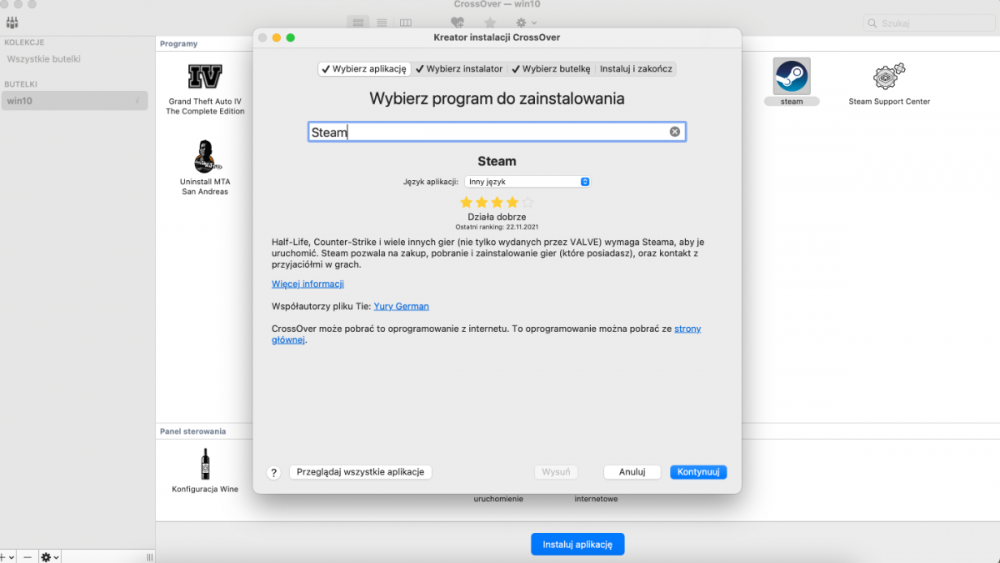Click the help question mark button
This screenshot has height=563, width=1000.
(274, 472)
